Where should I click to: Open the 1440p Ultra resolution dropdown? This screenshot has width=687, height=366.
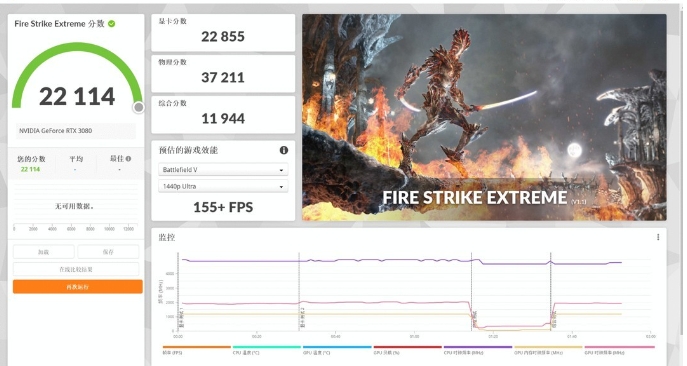pyautogui.click(x=223, y=186)
